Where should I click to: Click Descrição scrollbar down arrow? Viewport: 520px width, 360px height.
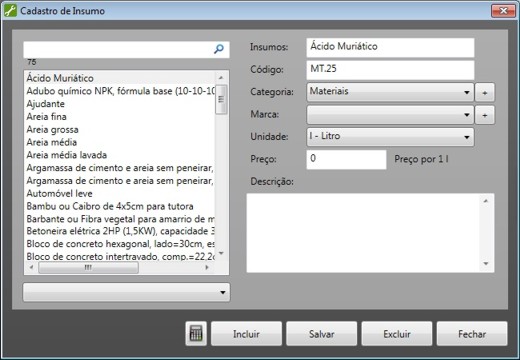(x=486, y=264)
